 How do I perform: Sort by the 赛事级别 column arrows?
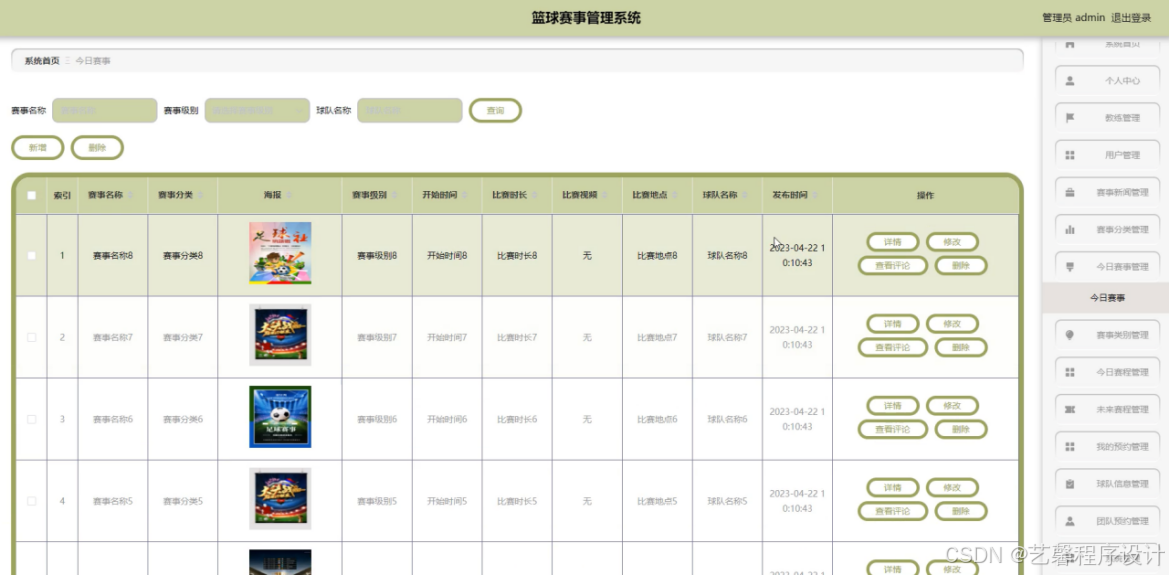point(394,195)
